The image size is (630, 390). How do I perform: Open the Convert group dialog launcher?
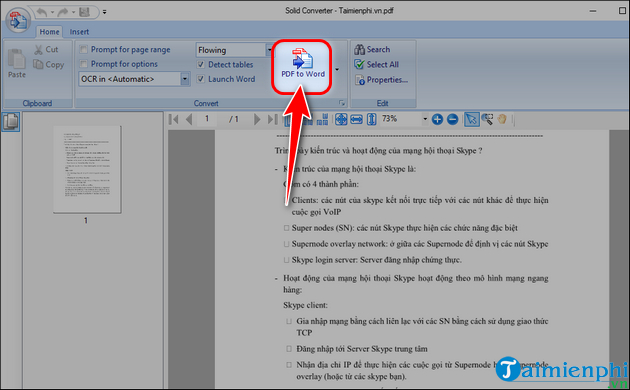coord(342,103)
